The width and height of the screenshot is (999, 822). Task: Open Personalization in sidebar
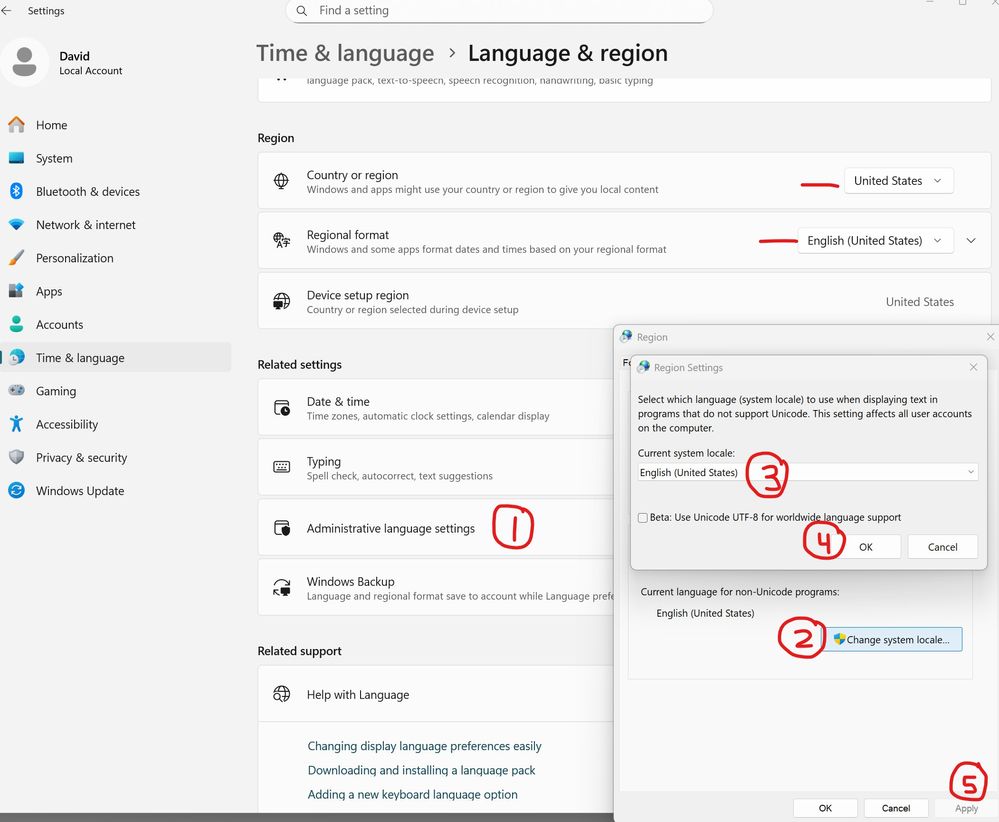pos(116,257)
